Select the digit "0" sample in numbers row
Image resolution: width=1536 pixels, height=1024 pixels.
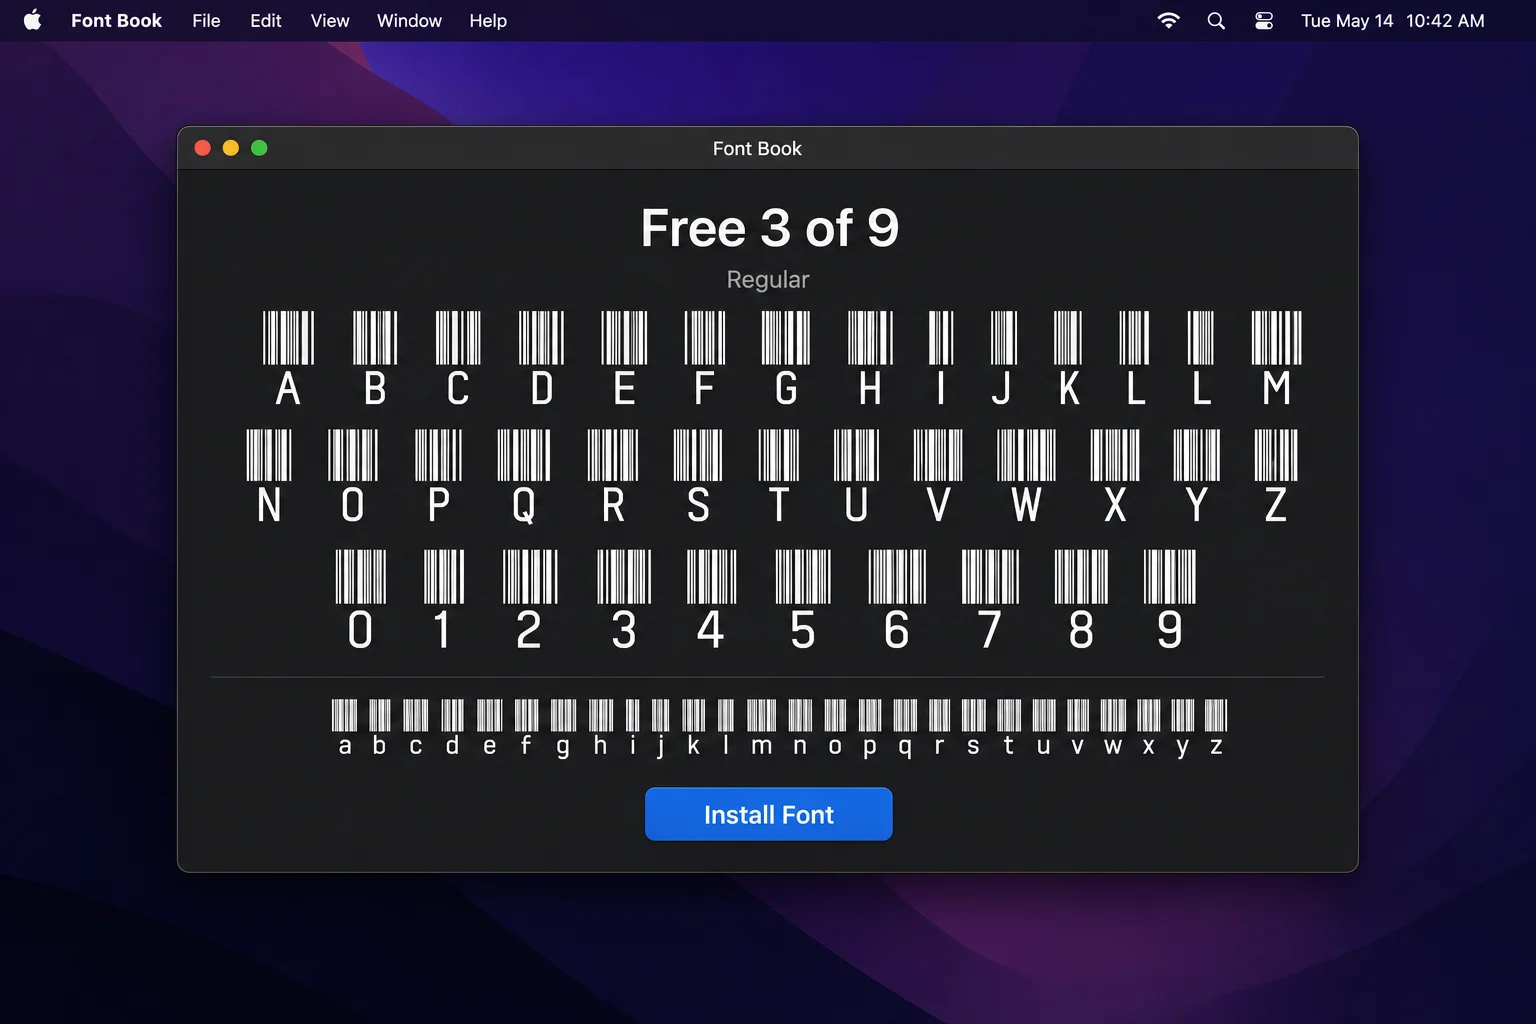[x=360, y=599]
